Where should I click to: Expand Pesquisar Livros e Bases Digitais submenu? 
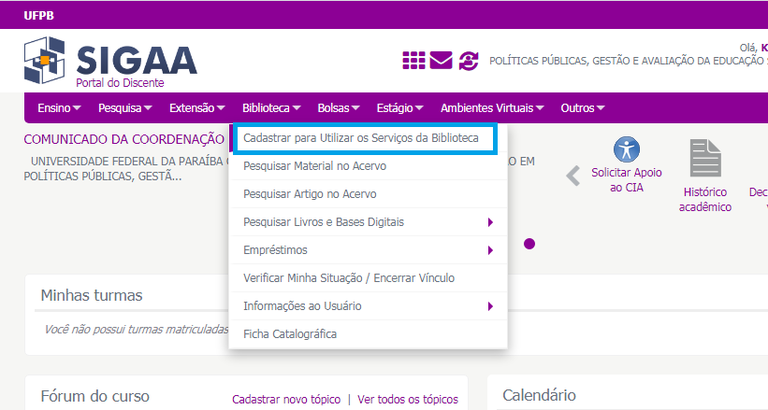(368, 222)
